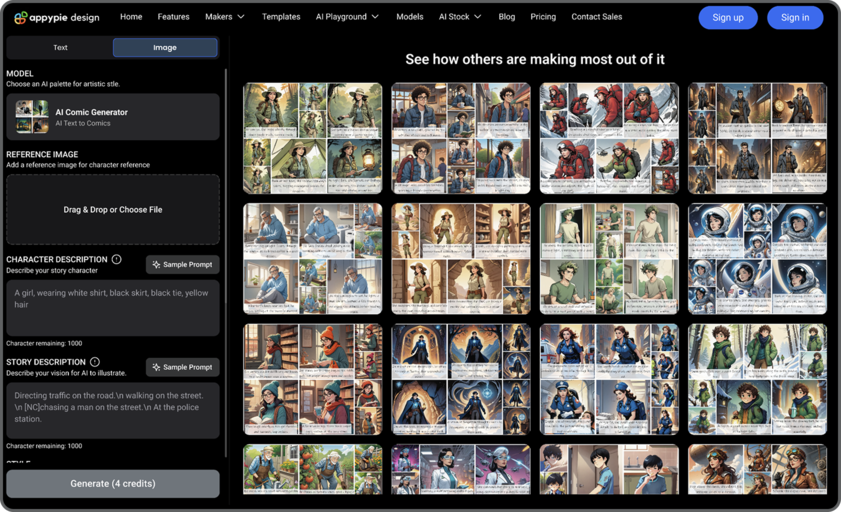Open the Templates menu item
Image resolution: width=841 pixels, height=512 pixels.
[281, 17]
